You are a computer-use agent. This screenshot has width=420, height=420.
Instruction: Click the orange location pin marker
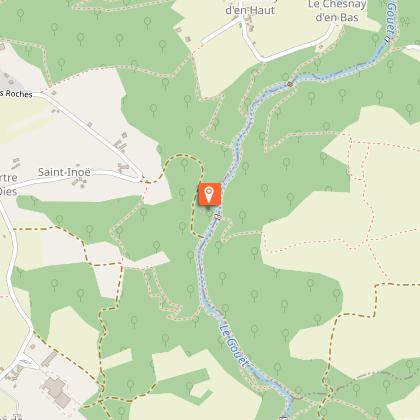[x=210, y=194]
